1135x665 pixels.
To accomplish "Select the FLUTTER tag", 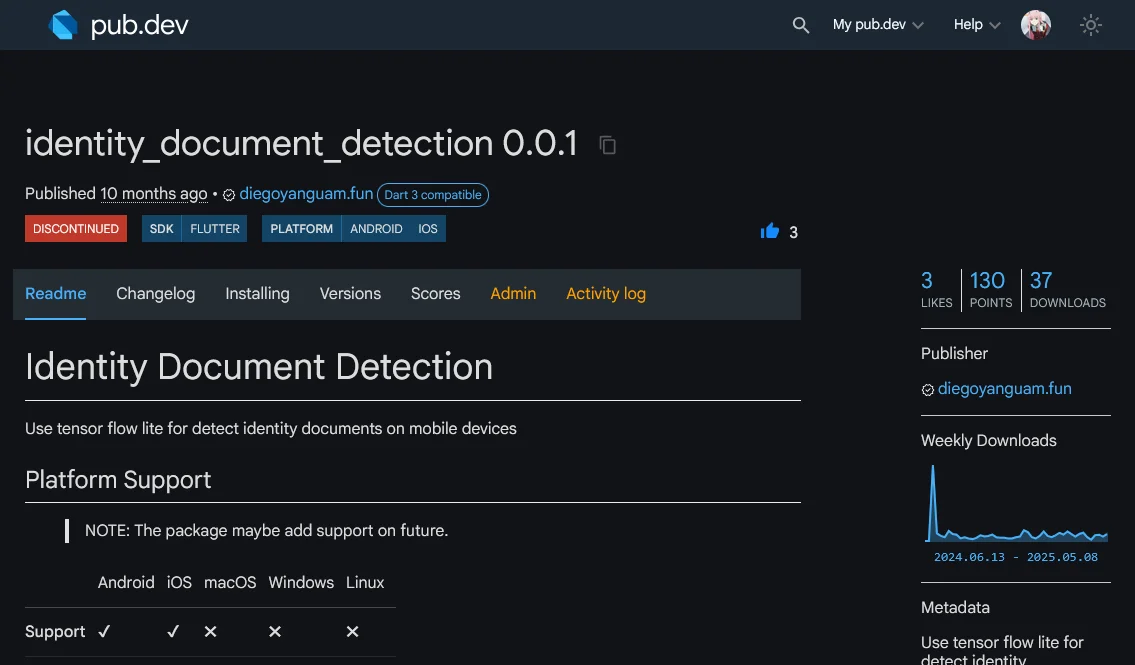I will click(215, 229).
